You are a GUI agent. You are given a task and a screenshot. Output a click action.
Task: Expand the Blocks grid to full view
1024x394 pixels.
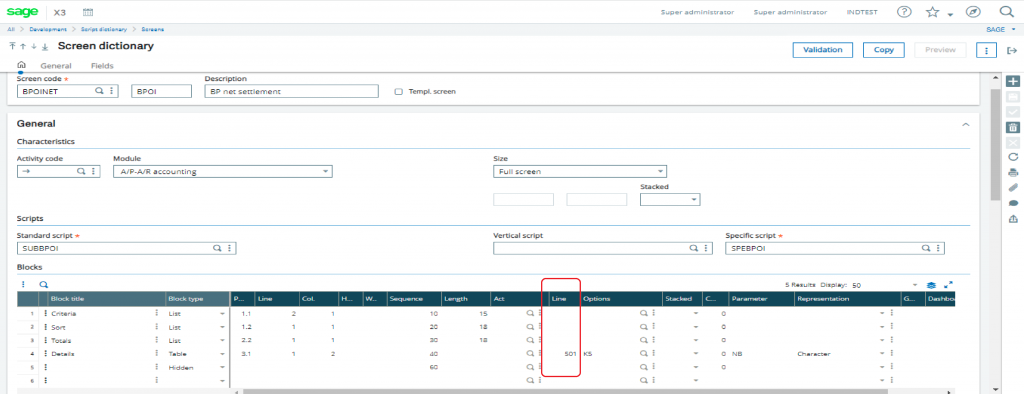tap(948, 285)
